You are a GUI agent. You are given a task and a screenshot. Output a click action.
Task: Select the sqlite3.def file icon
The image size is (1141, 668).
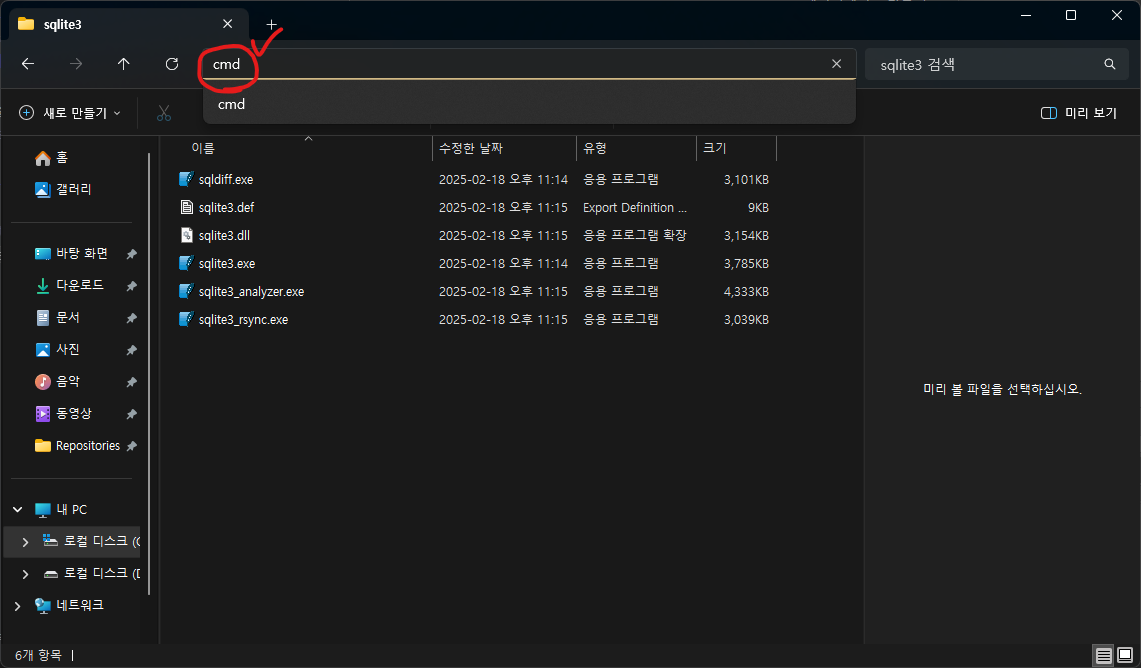(186, 207)
